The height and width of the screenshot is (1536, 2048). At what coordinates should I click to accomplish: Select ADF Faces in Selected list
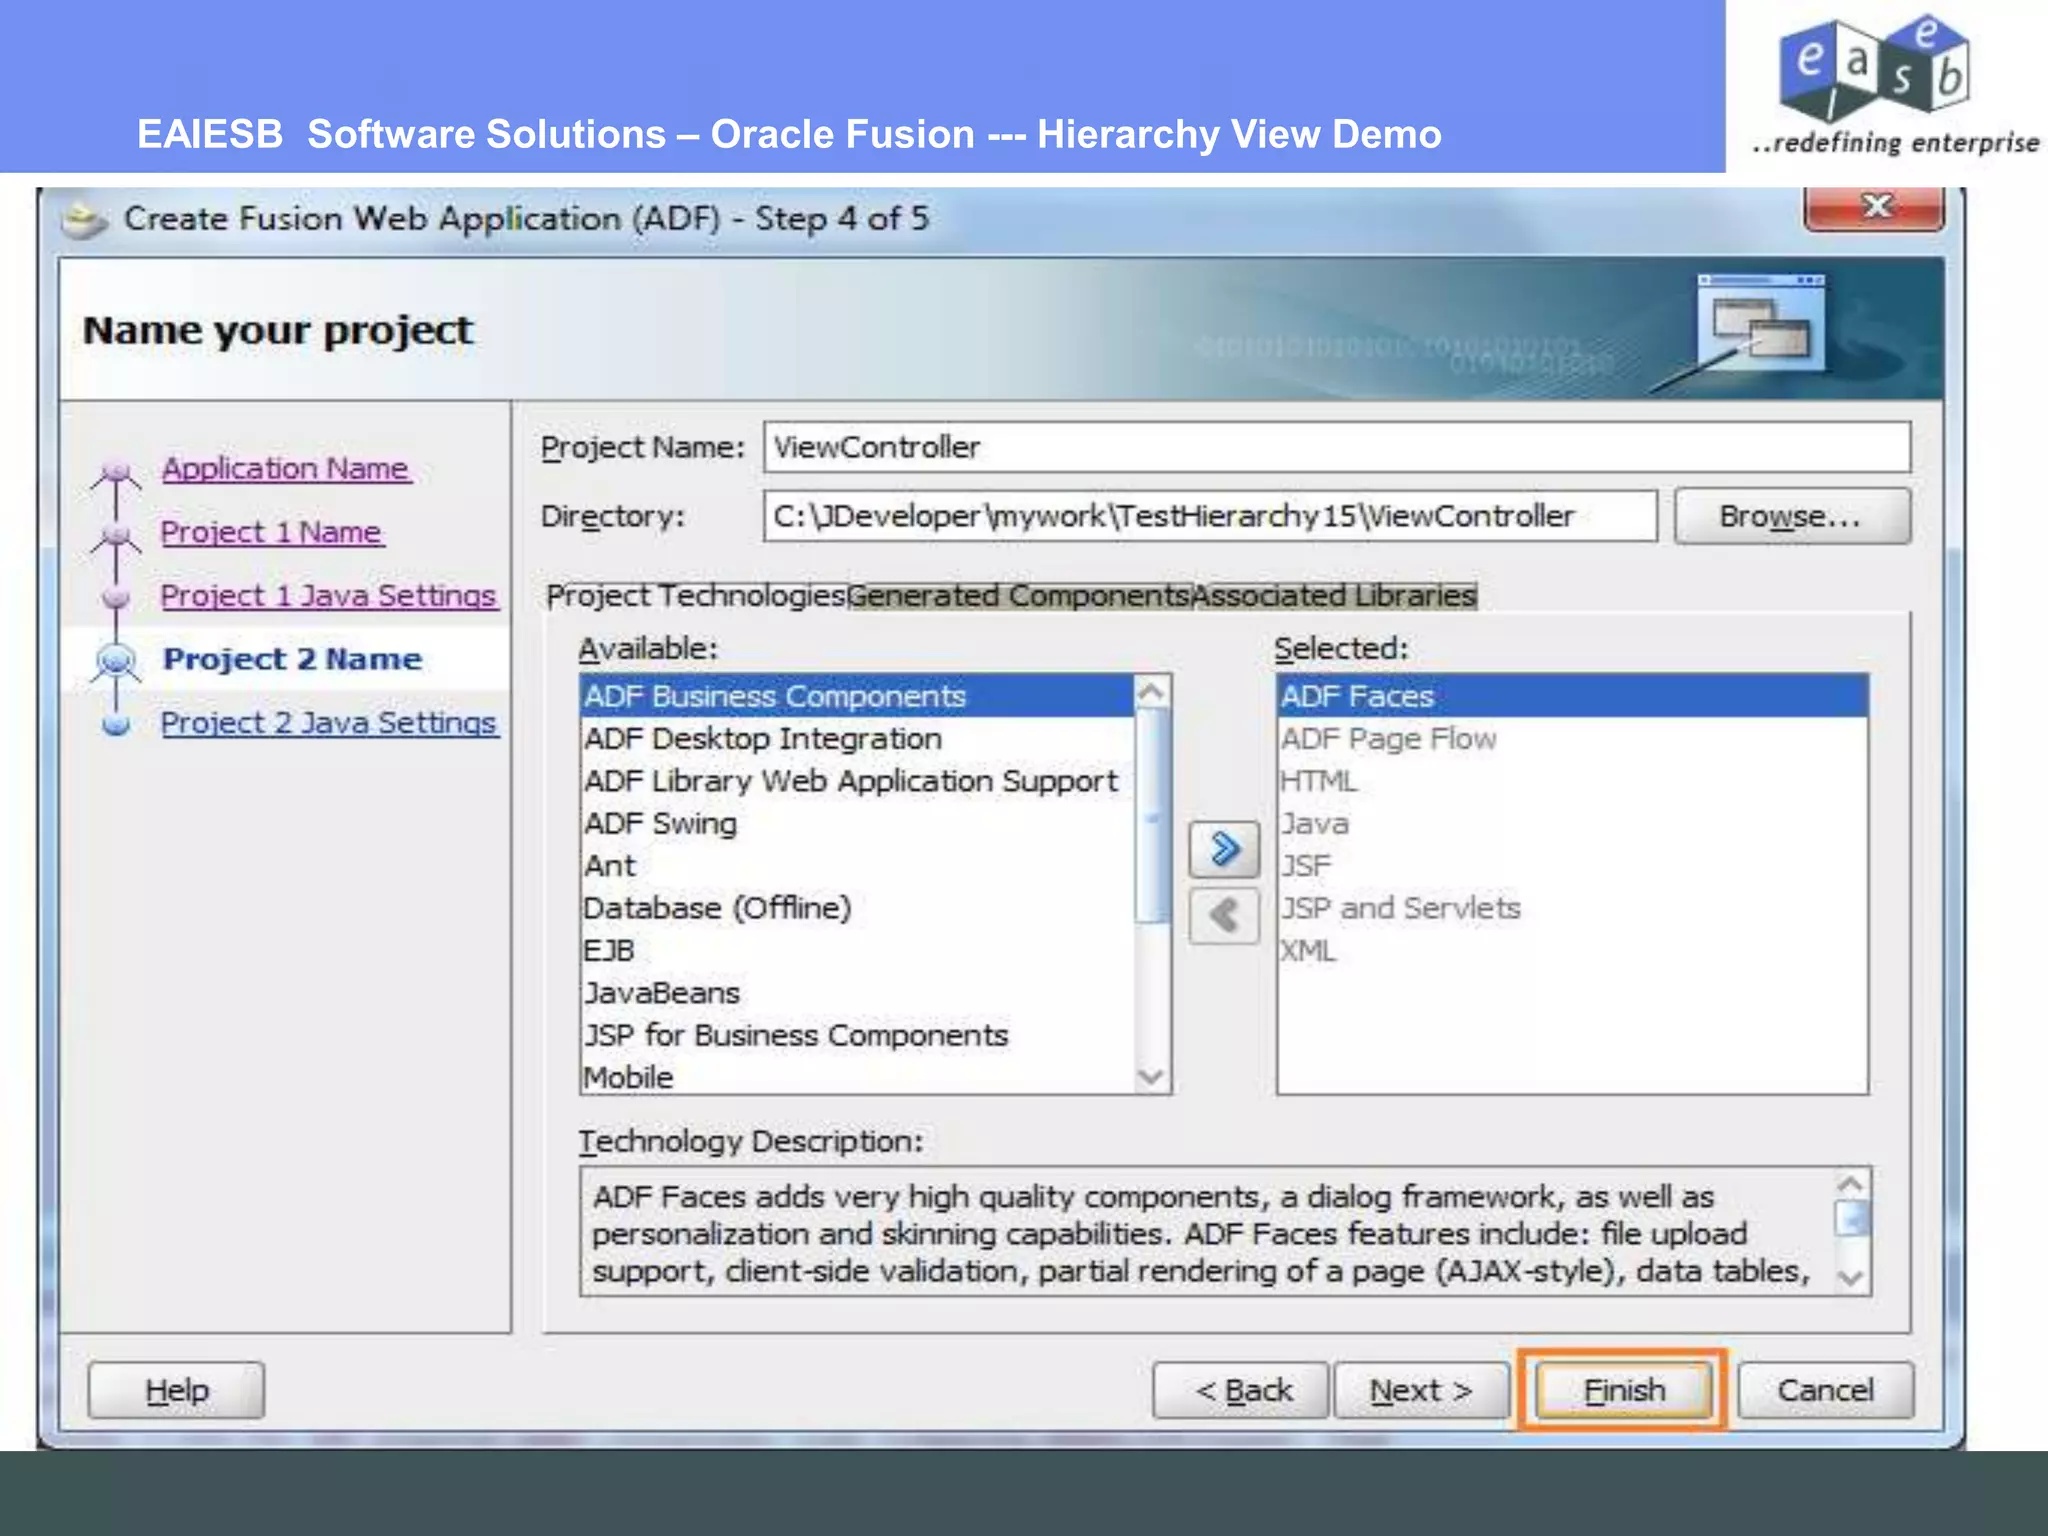pyautogui.click(x=1572, y=696)
